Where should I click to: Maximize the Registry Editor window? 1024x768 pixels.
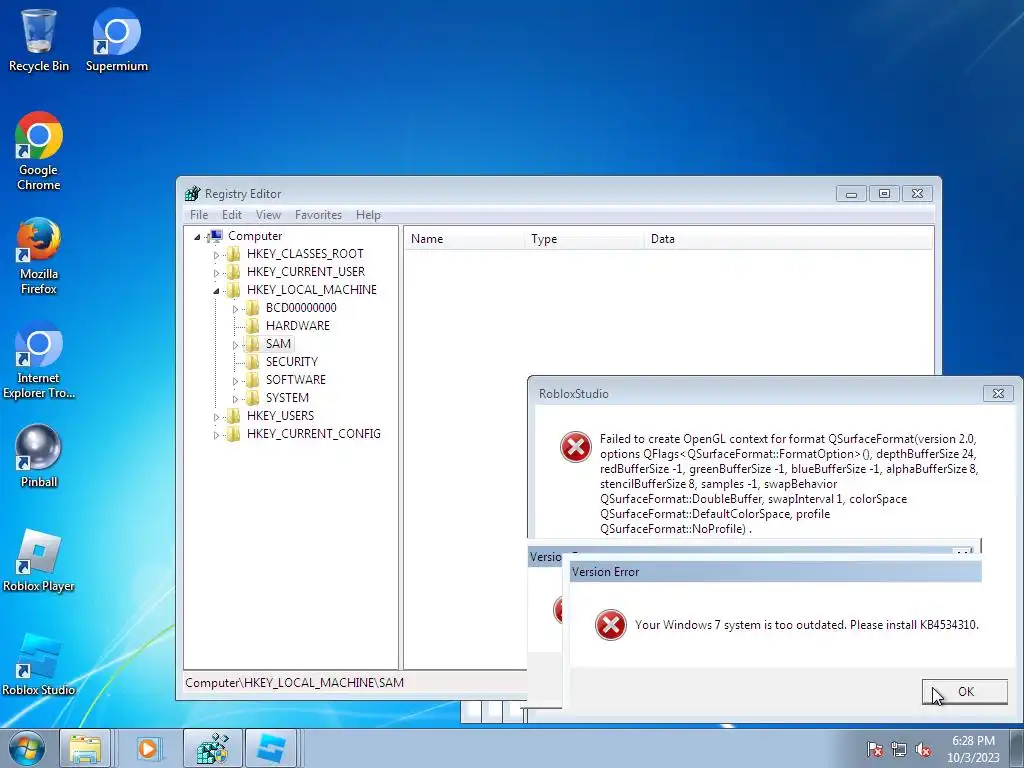884,193
